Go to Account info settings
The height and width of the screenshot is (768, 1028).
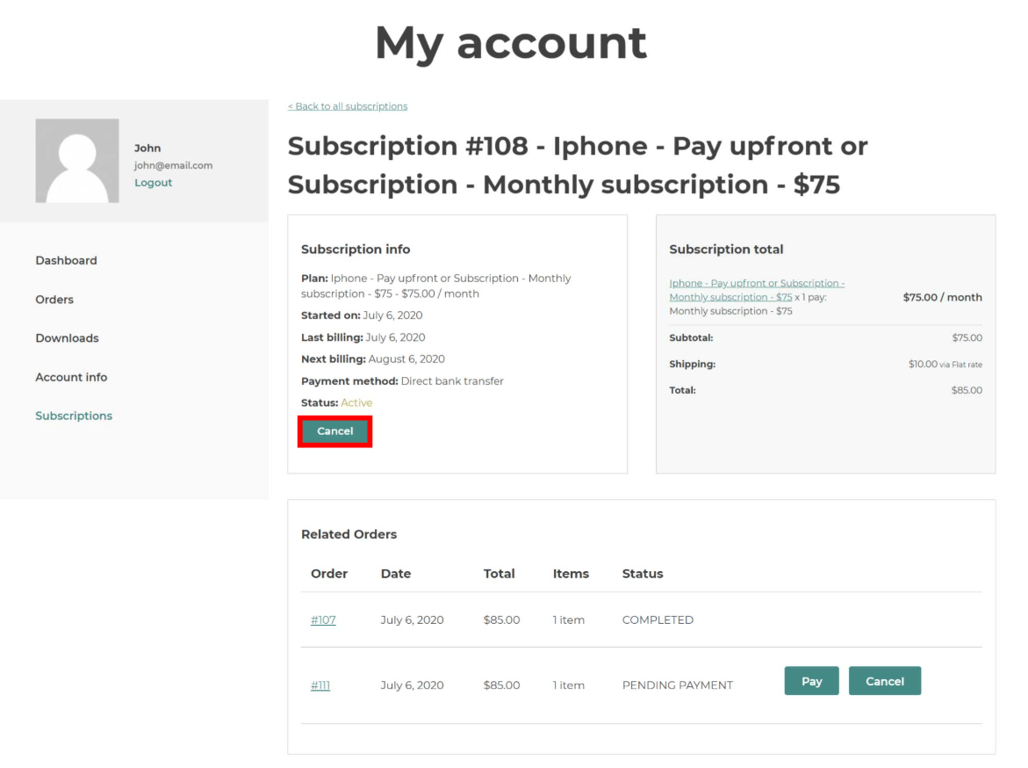pyautogui.click(x=71, y=377)
